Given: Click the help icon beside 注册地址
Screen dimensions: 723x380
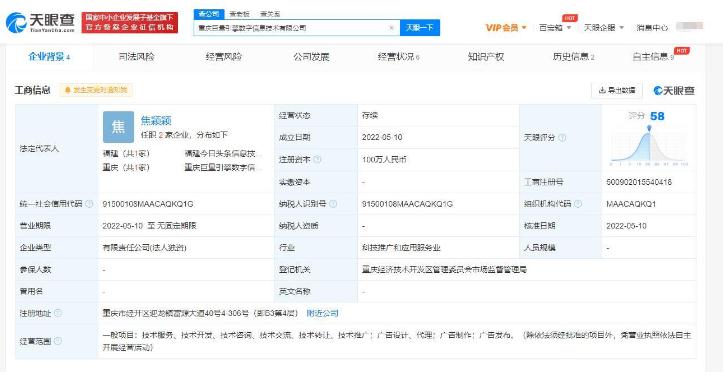Looking at the screenshot, I should [x=58, y=313].
